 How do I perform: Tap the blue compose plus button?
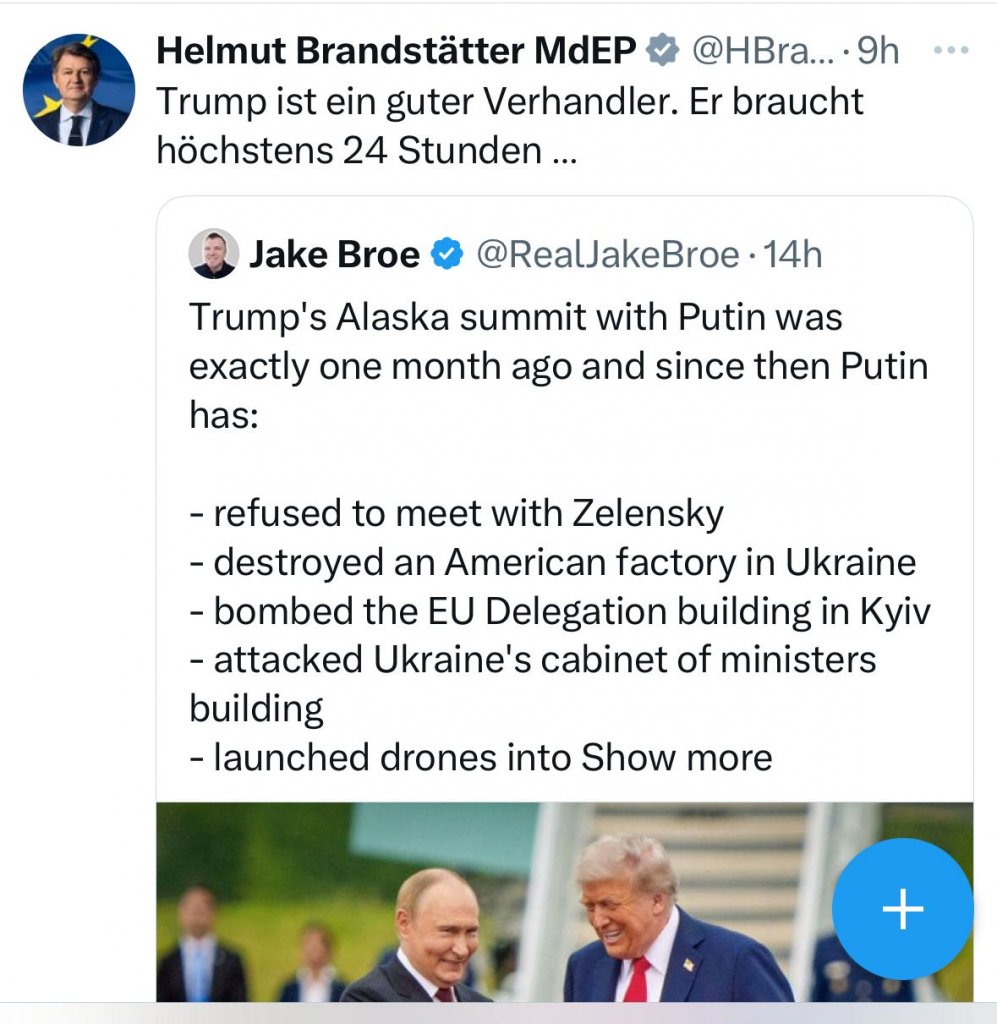(x=902, y=908)
